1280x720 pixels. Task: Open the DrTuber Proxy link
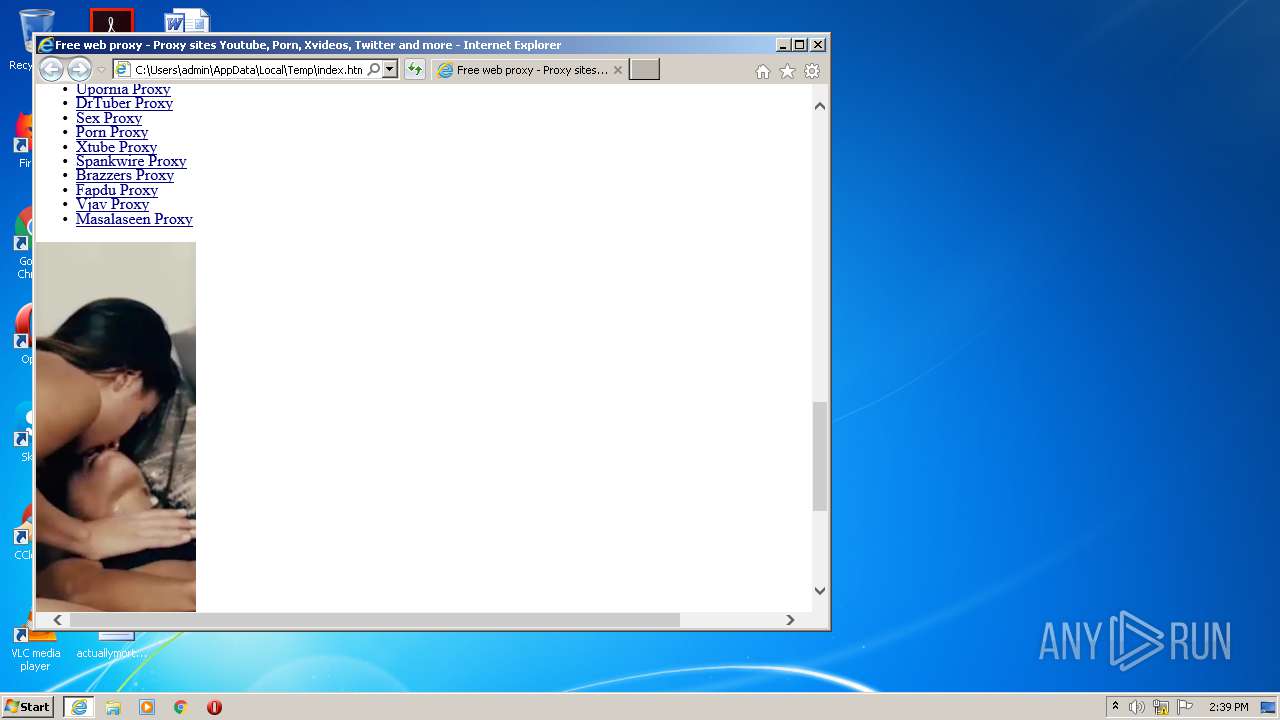[x=124, y=103]
